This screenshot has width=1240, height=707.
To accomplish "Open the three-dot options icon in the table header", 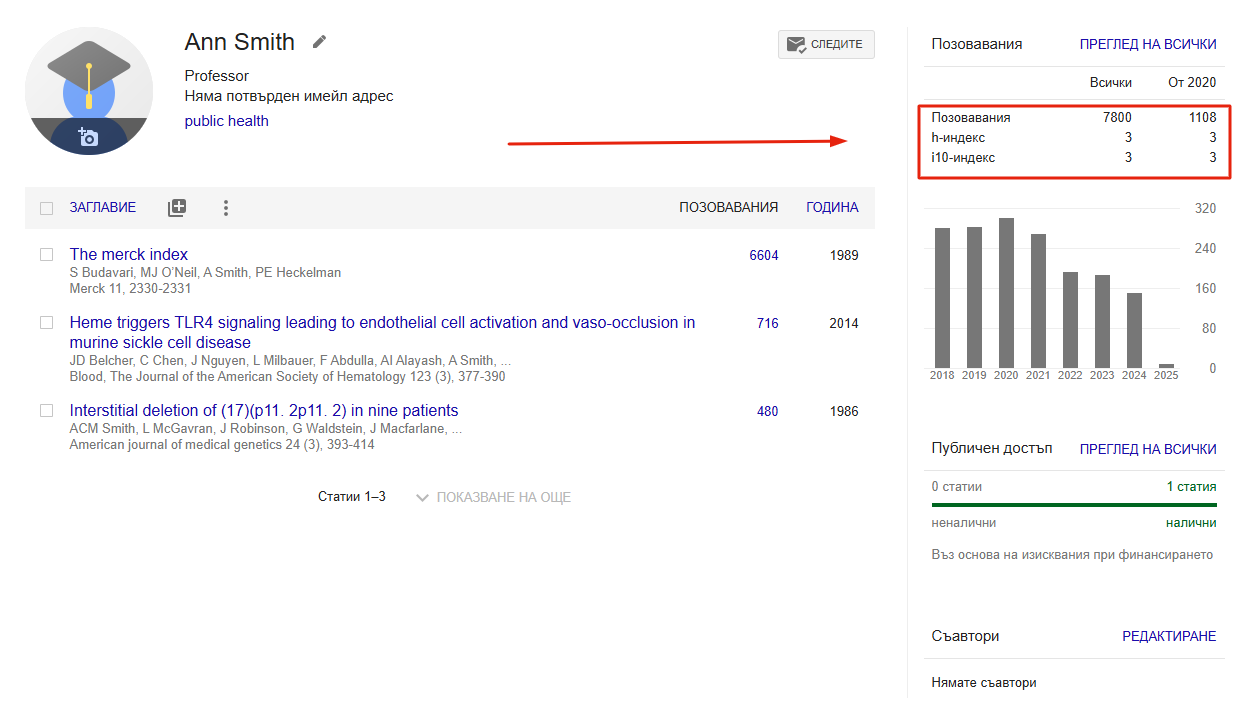I will tap(226, 207).
